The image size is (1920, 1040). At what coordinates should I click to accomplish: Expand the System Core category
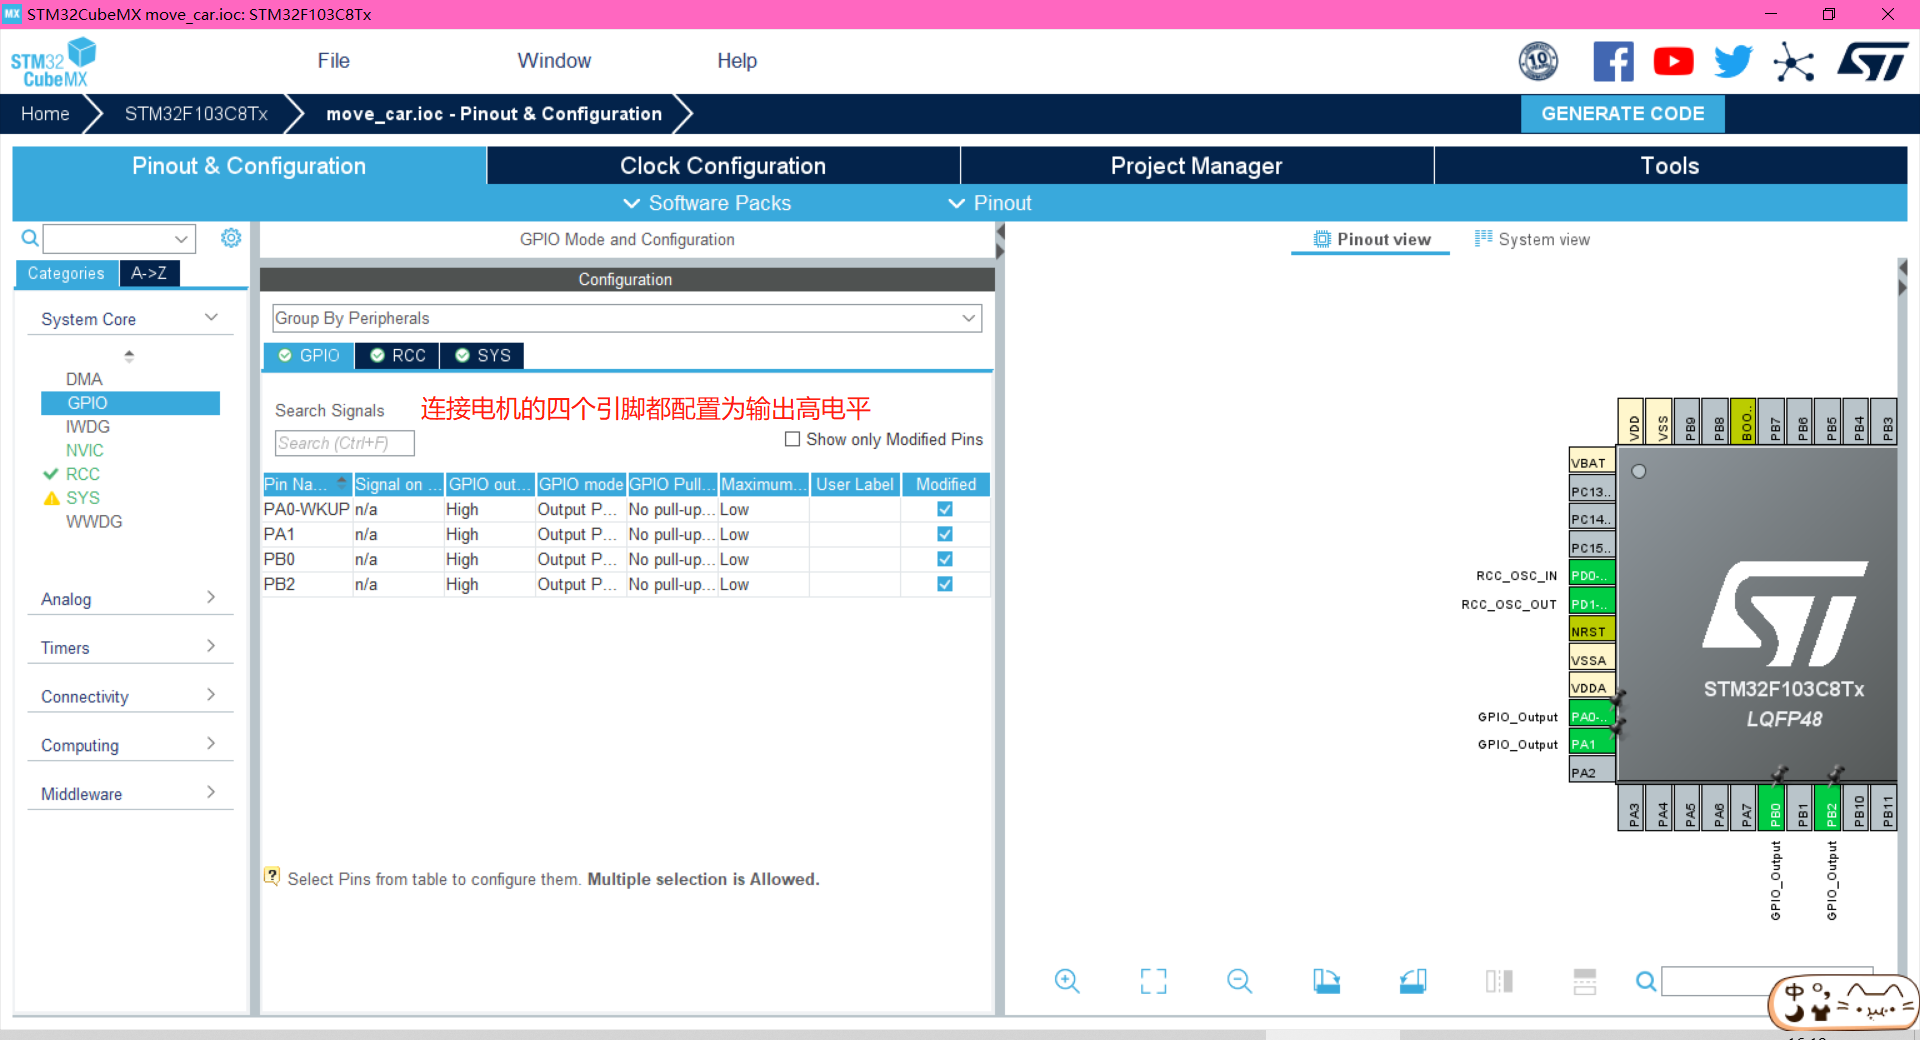(130, 319)
